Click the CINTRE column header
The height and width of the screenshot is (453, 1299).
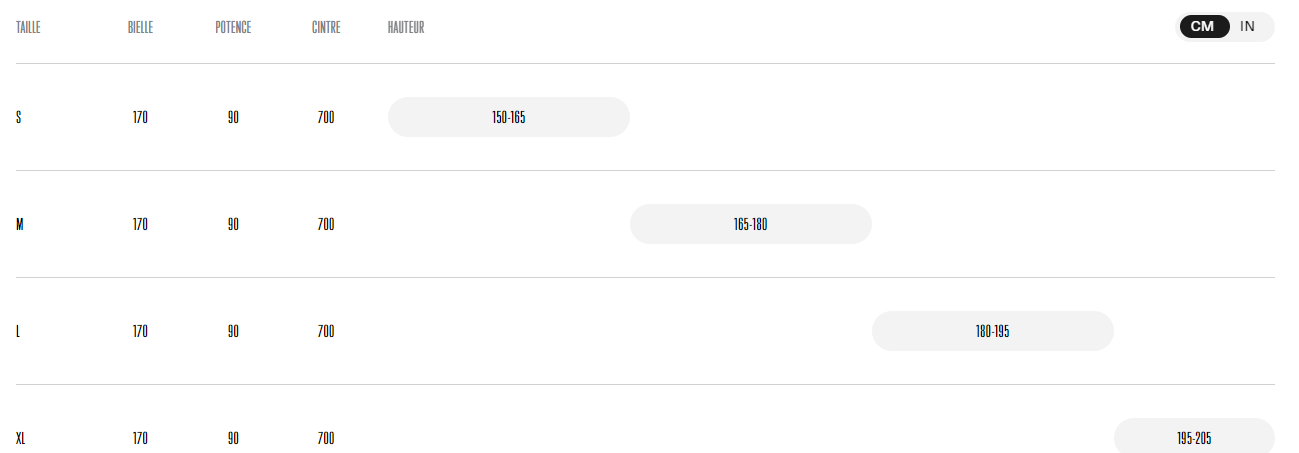coord(326,28)
